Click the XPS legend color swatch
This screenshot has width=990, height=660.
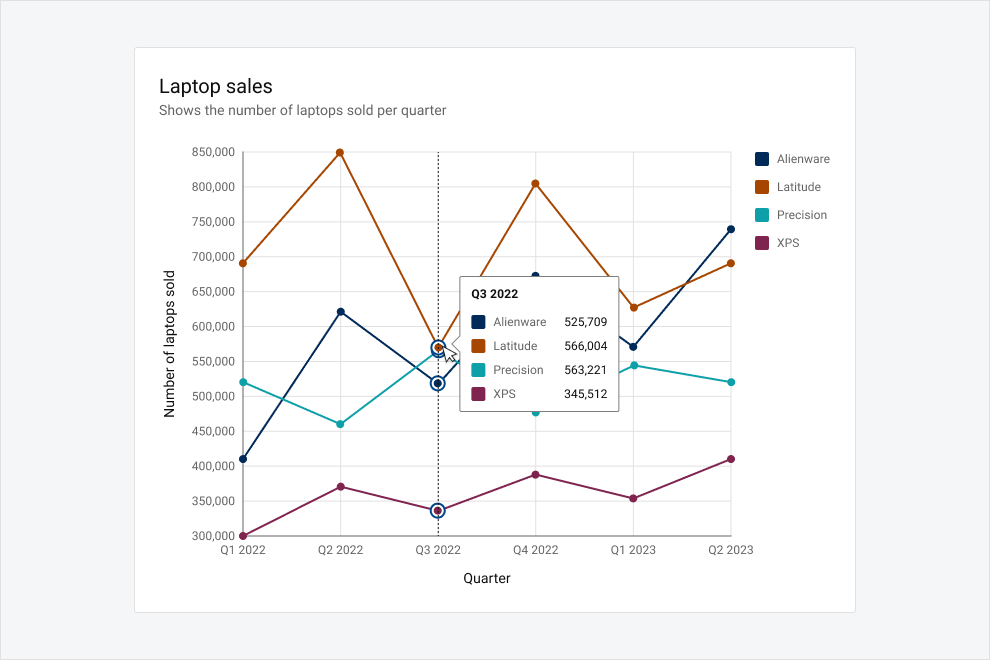762,243
